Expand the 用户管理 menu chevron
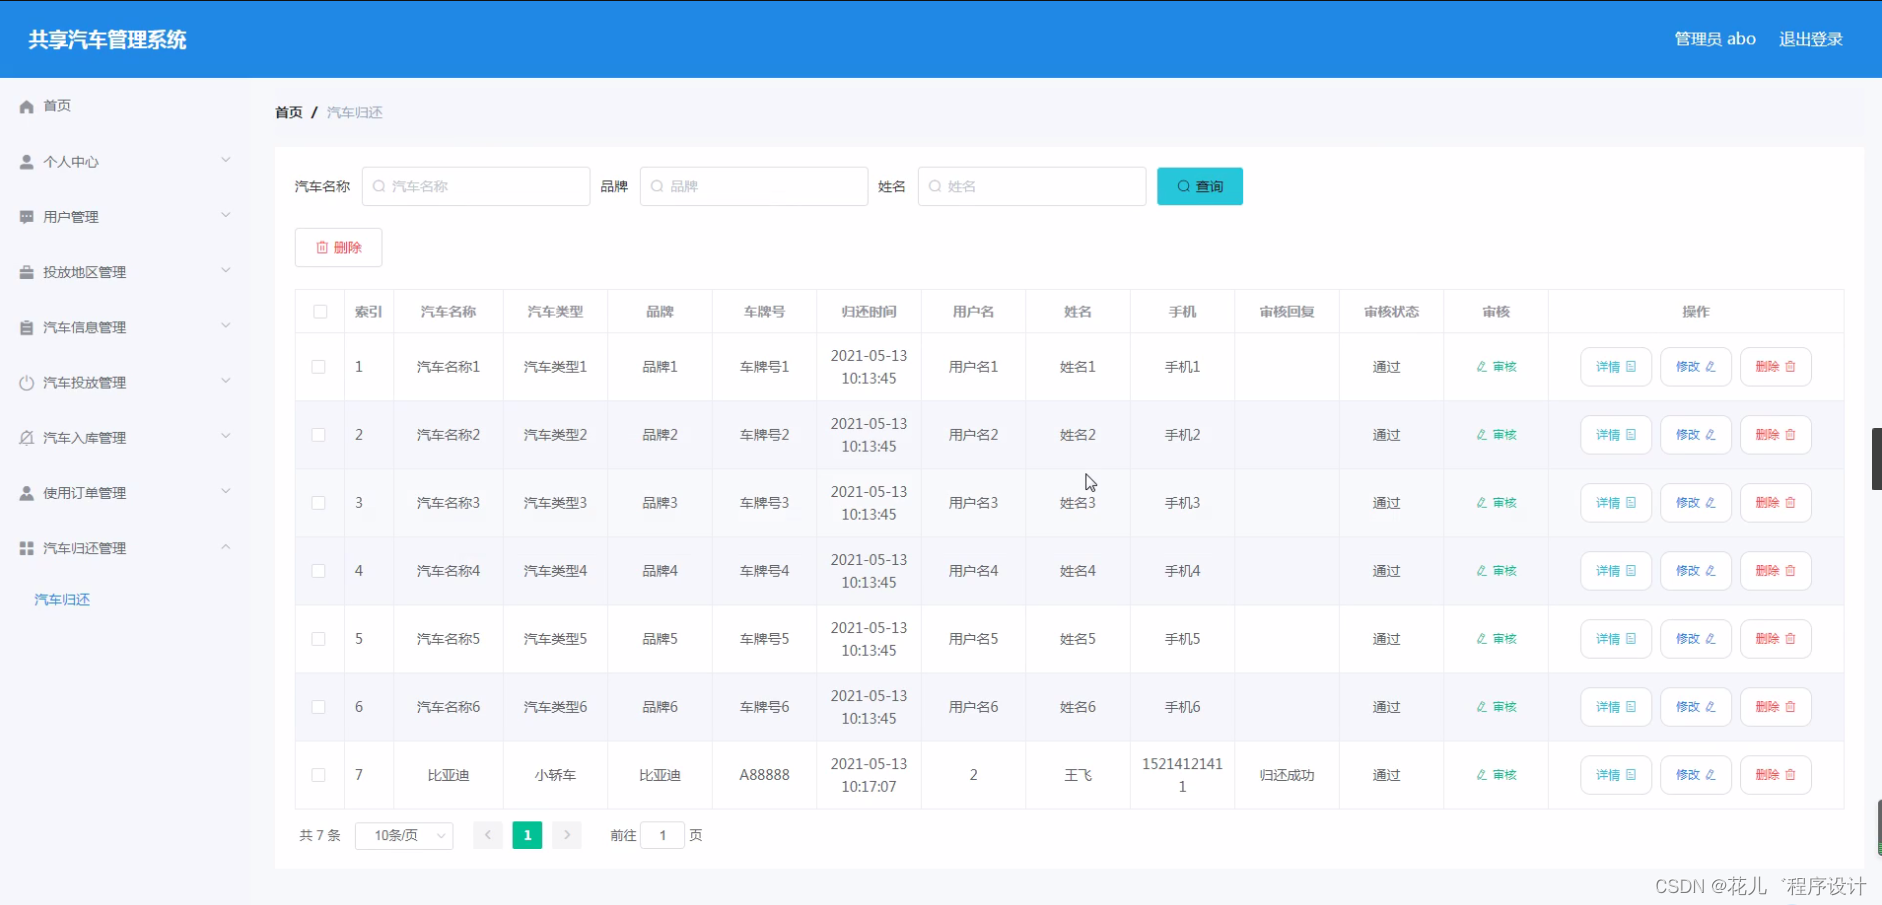1882x905 pixels. 225,215
